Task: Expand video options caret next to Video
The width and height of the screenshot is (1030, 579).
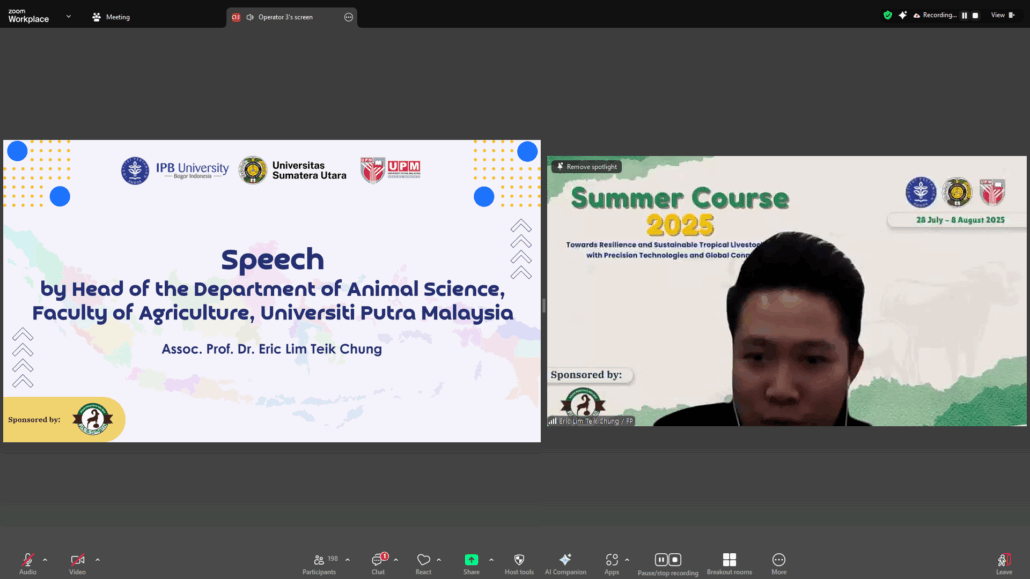Action: pos(97,560)
